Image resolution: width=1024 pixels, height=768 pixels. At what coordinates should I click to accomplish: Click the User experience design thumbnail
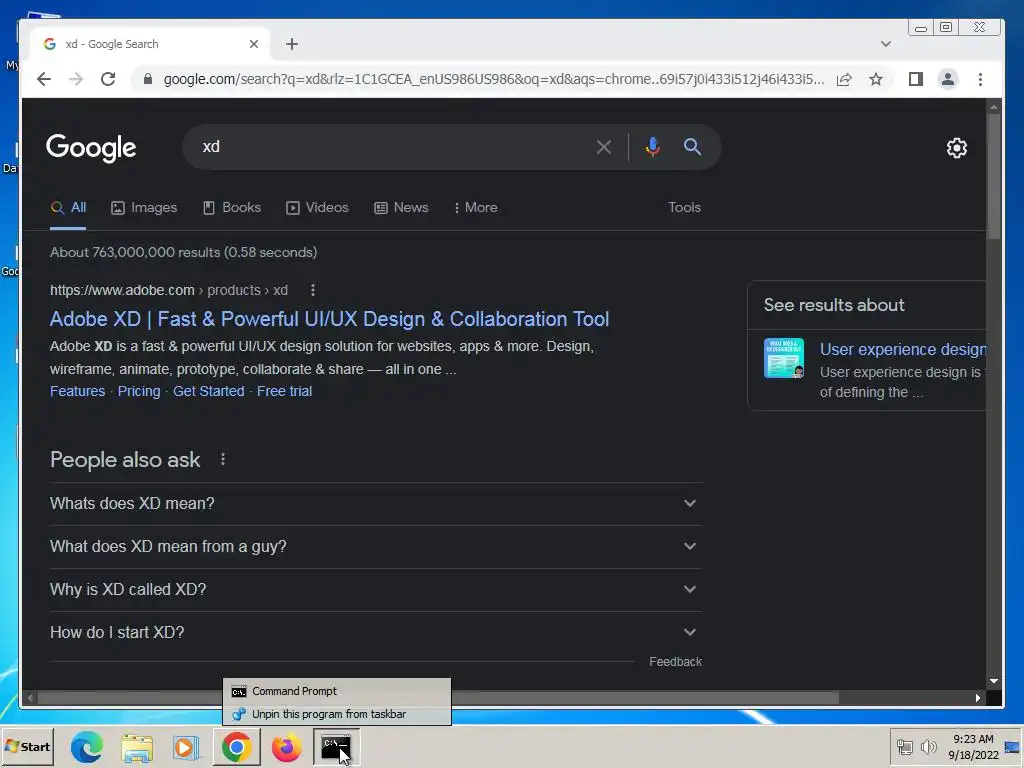tap(784, 358)
